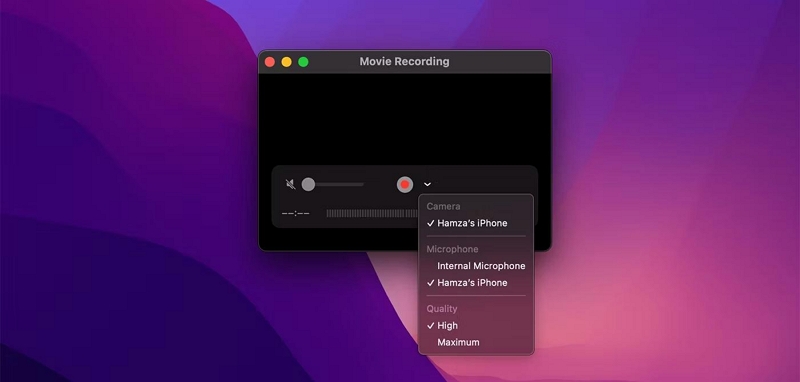Close the Movie Recording window
This screenshot has width=800, height=382.
click(270, 62)
